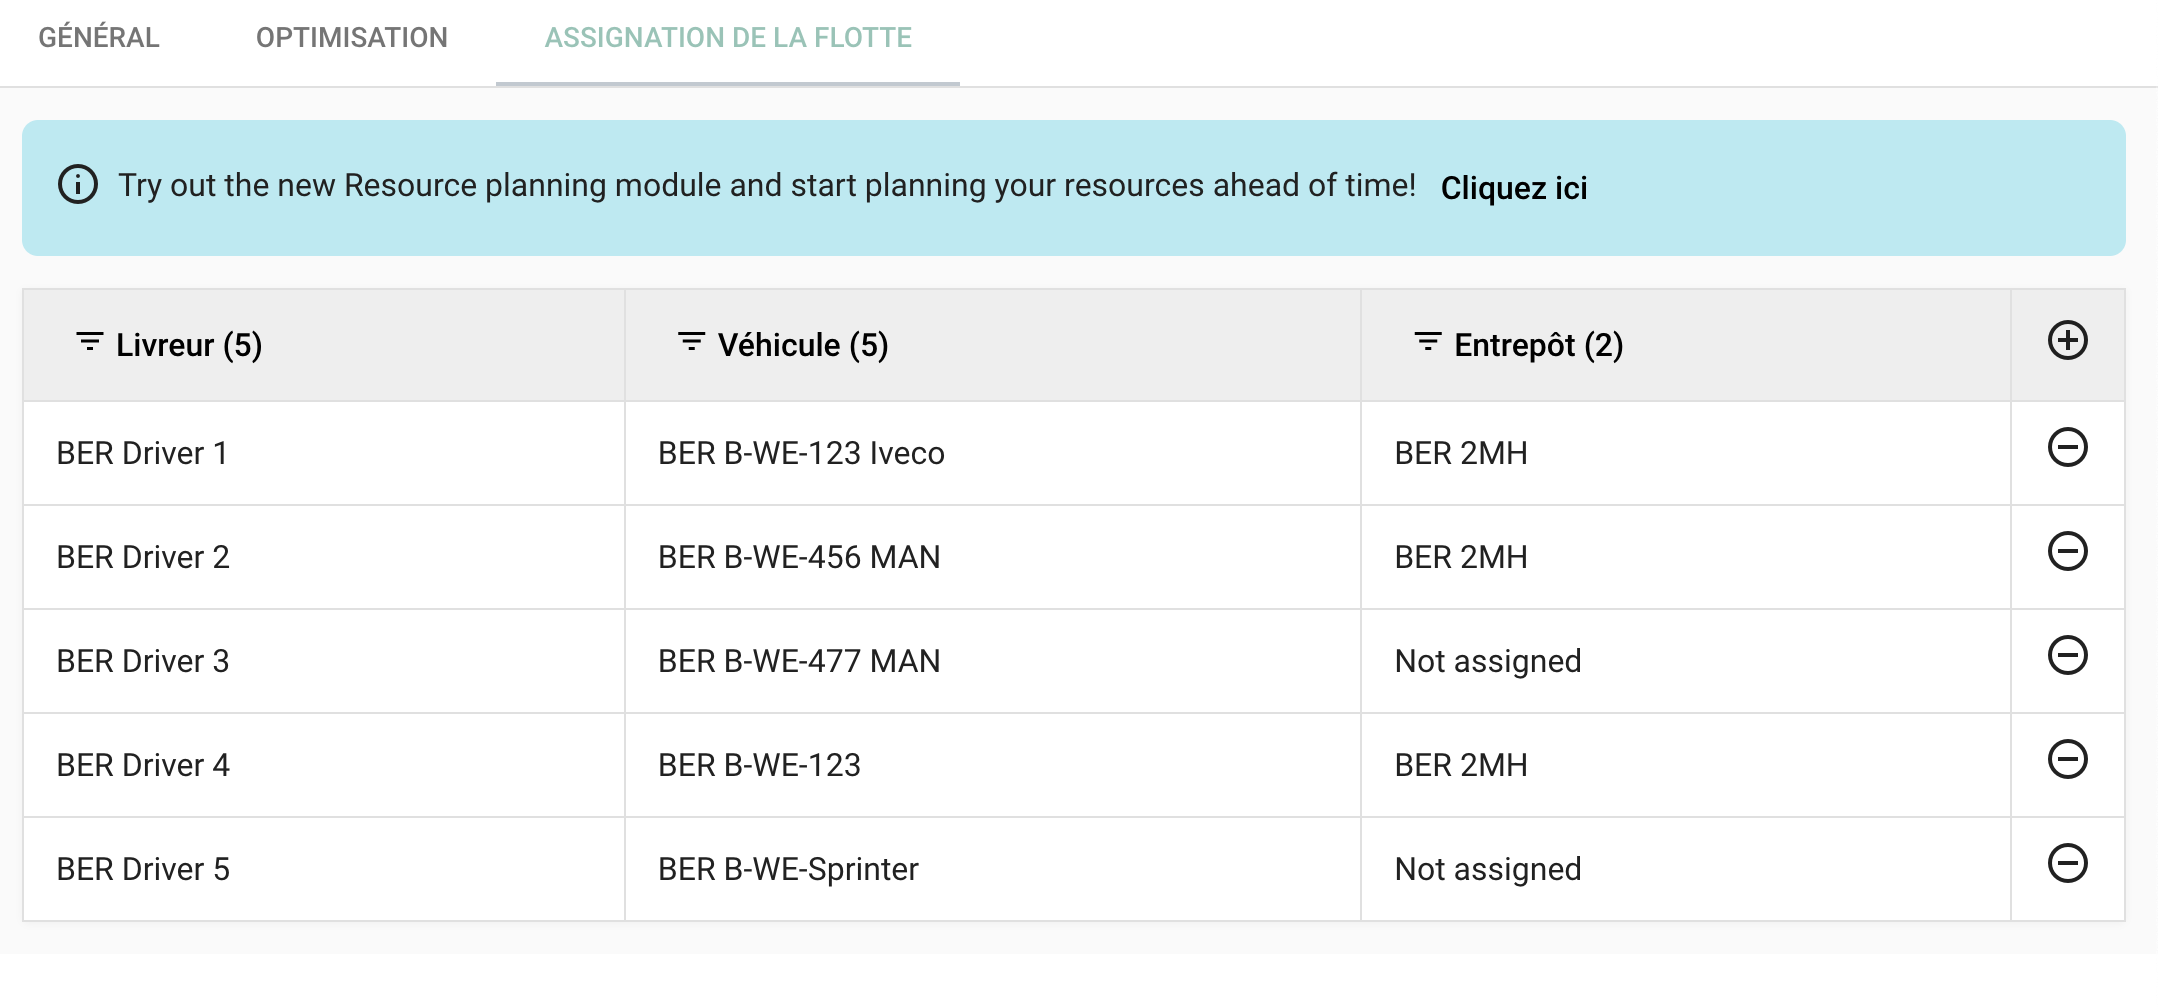Screen dimensions: 2158x1008
Task: Open Not assigned warehouse for Driver 3
Action: tap(1685, 661)
